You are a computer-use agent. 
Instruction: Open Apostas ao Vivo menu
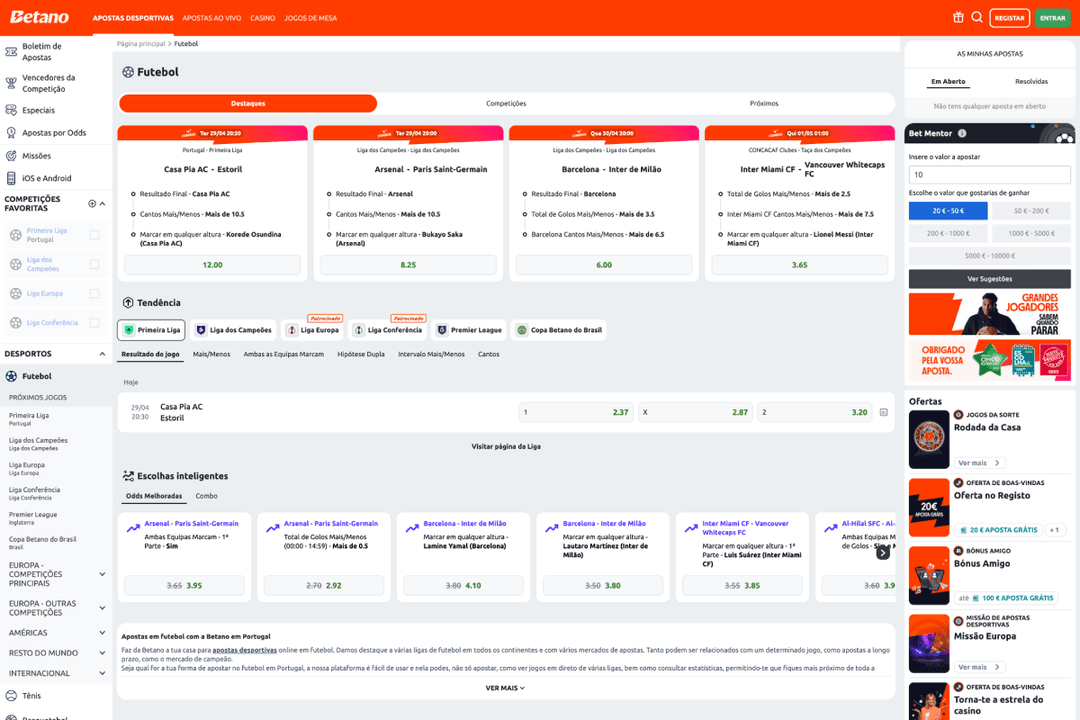point(211,18)
